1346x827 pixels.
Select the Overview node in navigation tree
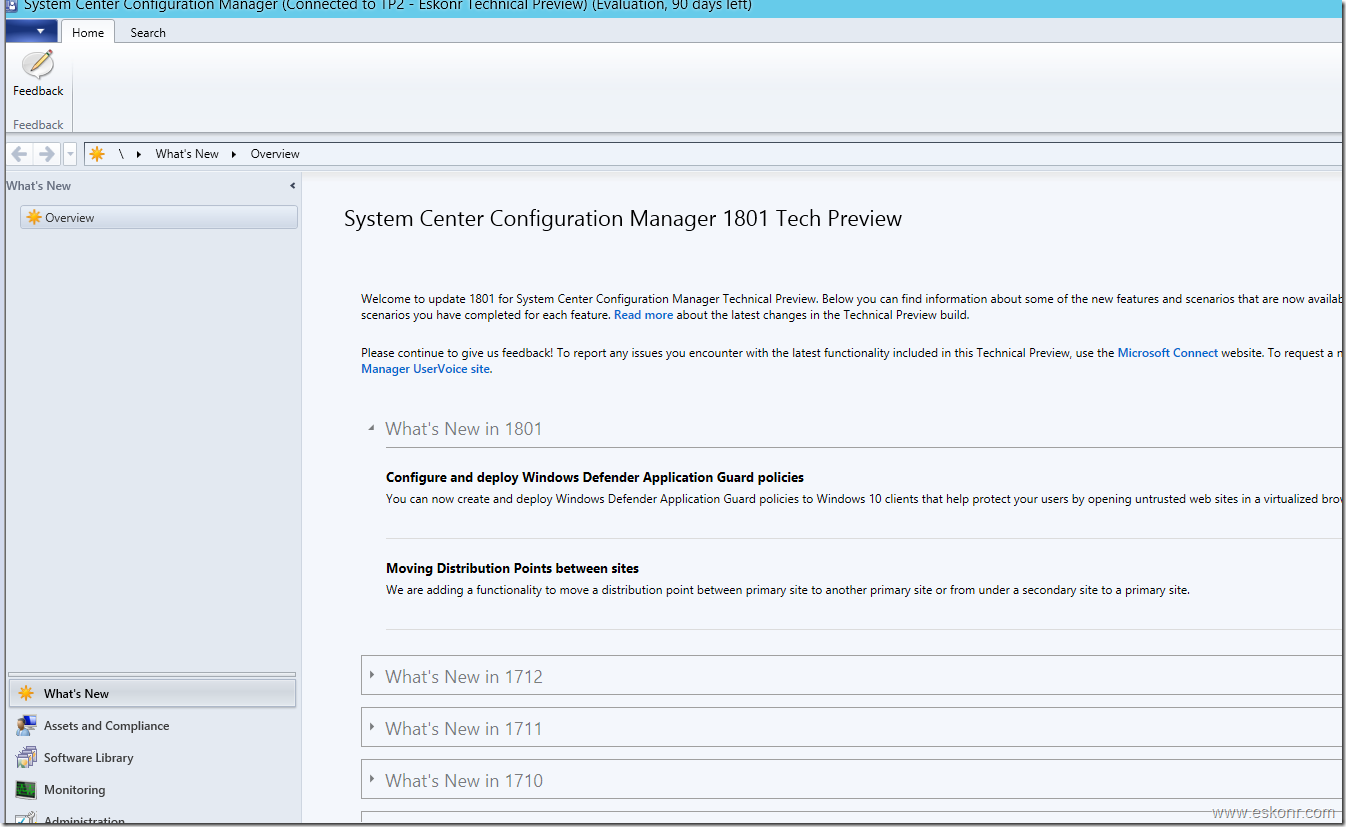click(159, 217)
